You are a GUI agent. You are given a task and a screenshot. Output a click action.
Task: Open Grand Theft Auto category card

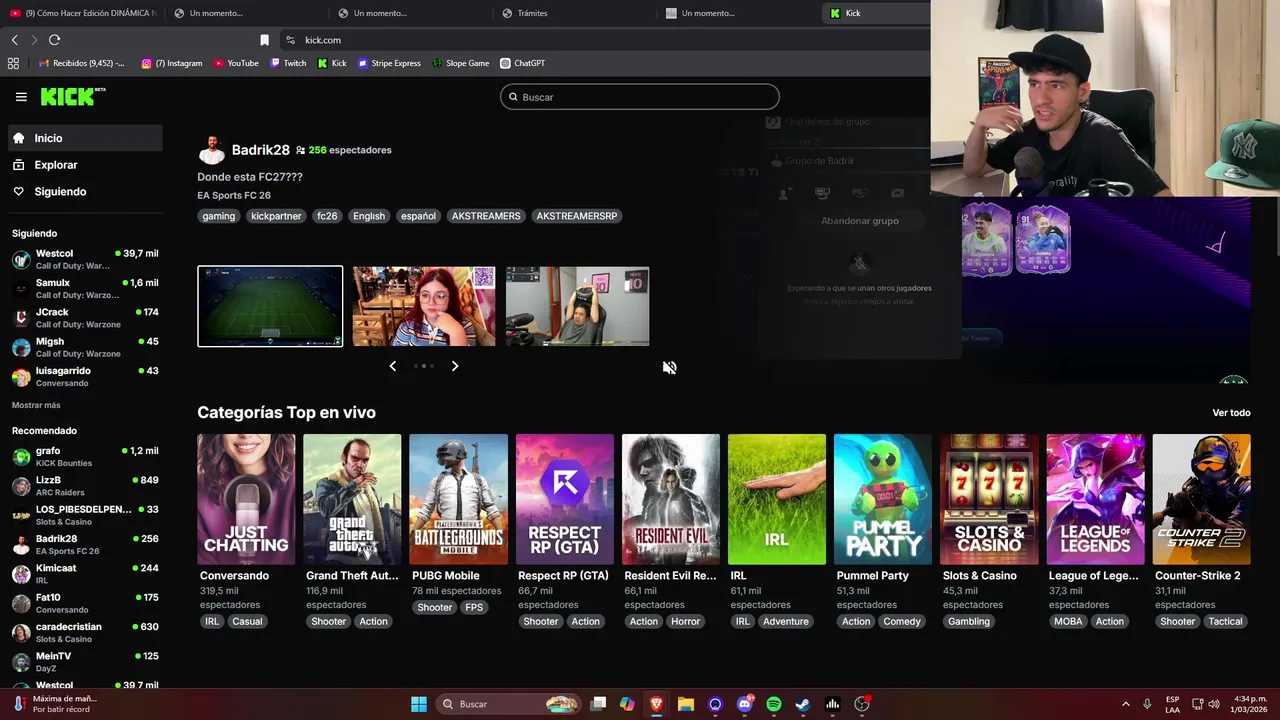coord(352,499)
